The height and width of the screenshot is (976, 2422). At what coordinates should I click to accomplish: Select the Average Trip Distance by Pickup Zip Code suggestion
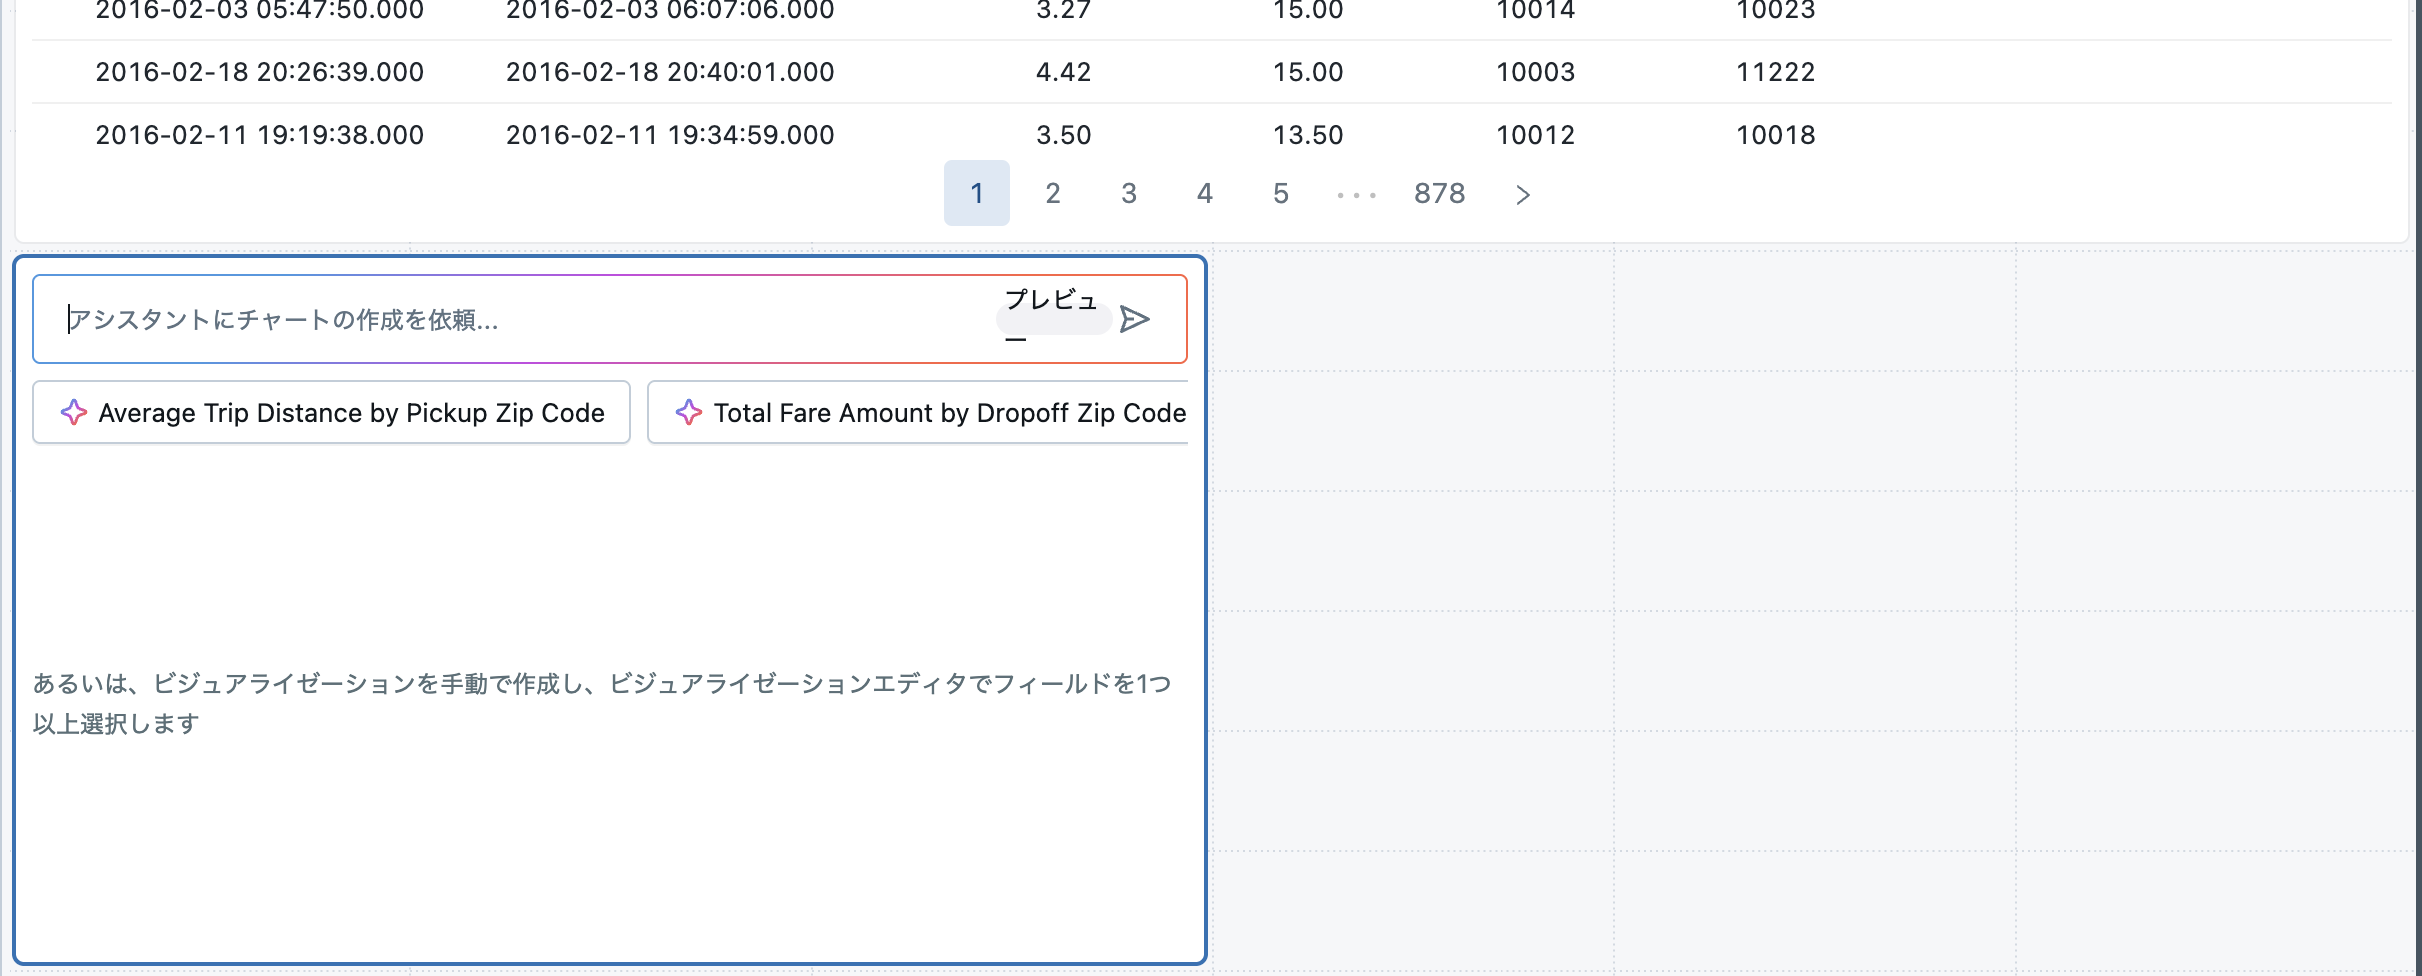tap(331, 412)
